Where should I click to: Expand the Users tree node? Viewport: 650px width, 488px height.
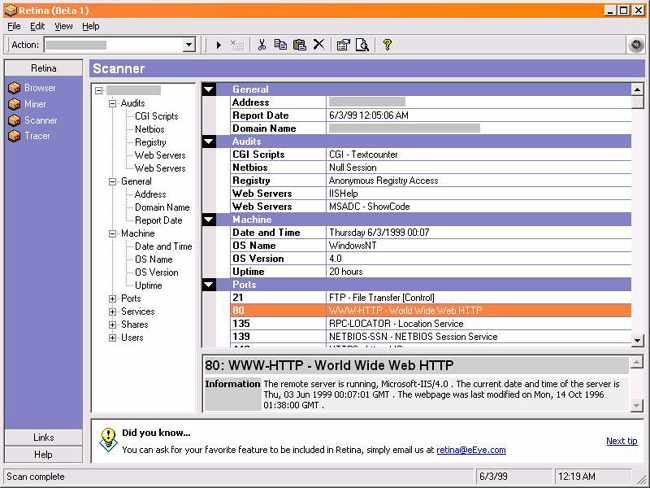pos(112,338)
